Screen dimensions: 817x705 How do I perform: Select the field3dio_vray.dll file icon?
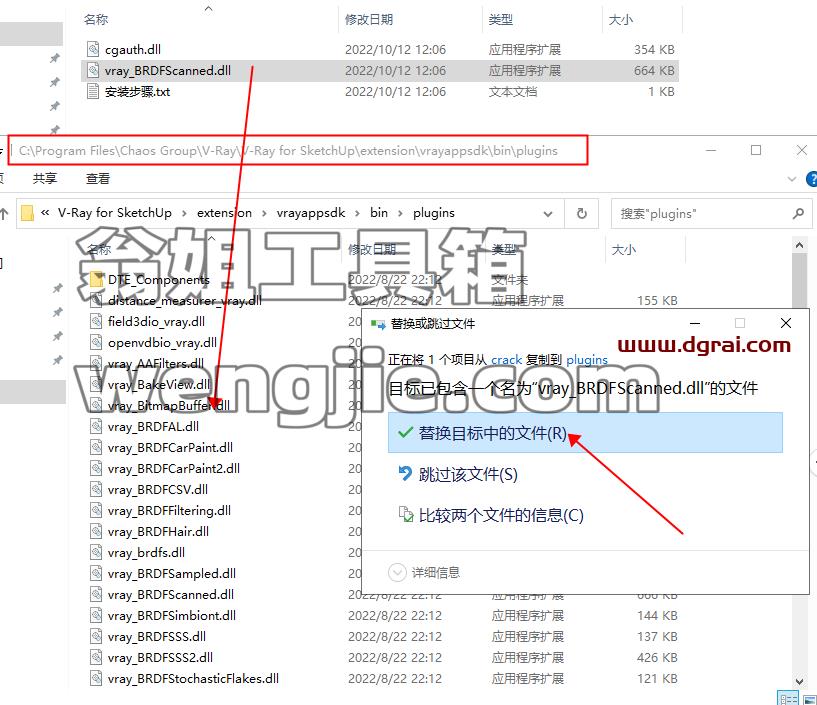click(96, 321)
